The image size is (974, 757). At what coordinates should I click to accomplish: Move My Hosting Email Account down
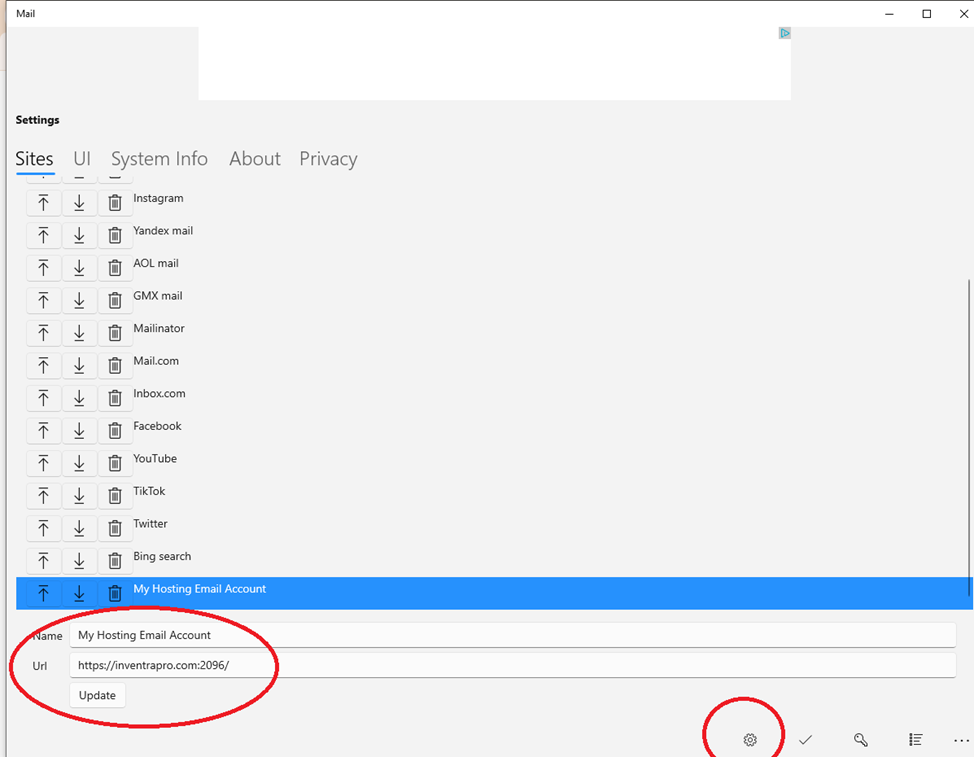tap(79, 594)
